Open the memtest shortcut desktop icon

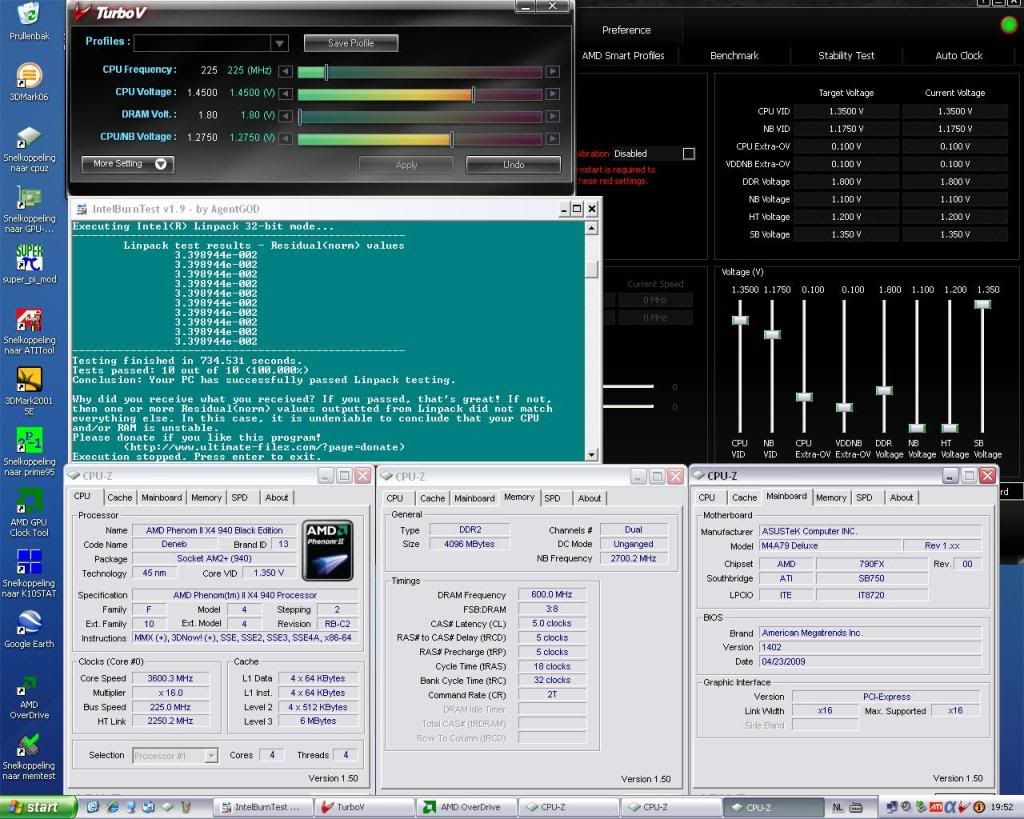point(29,757)
